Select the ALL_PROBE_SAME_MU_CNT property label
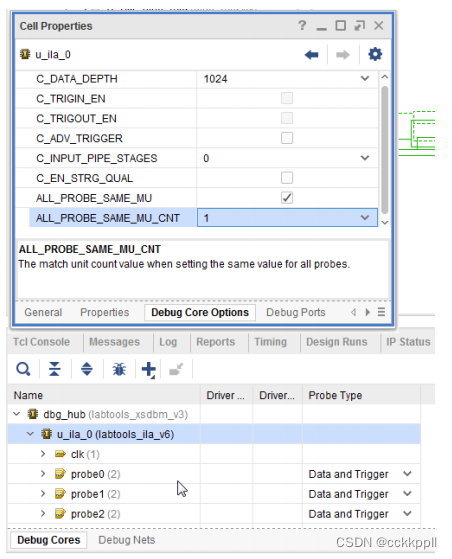The height and width of the screenshot is (559, 452). [108, 218]
